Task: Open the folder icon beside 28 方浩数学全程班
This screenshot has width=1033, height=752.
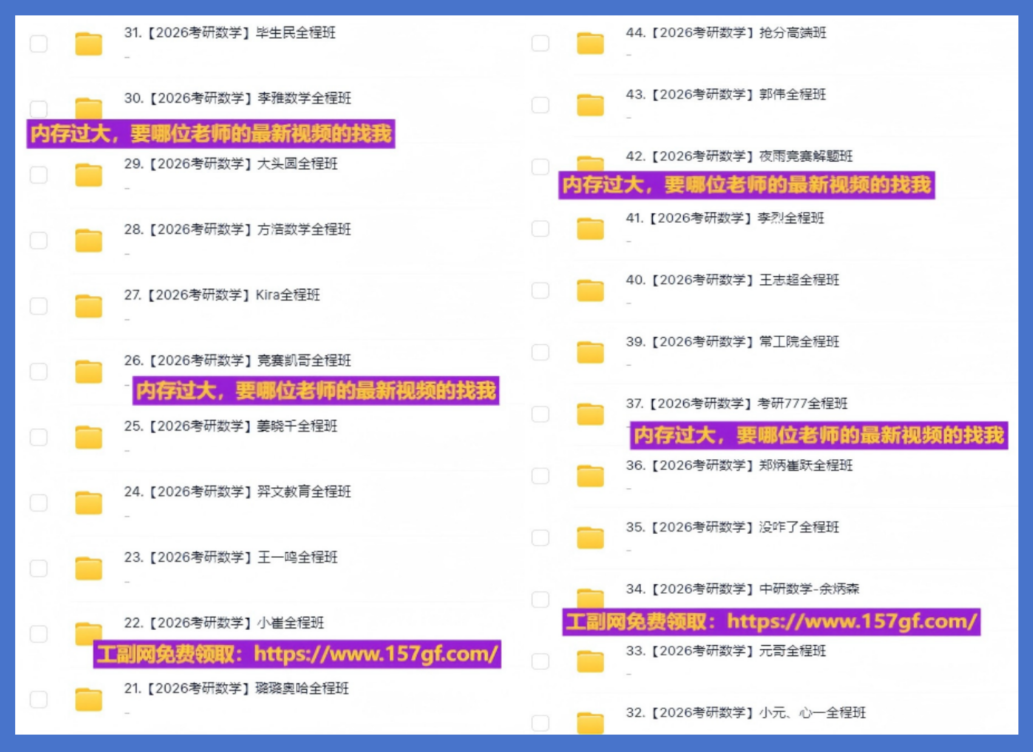Action: 89,240
